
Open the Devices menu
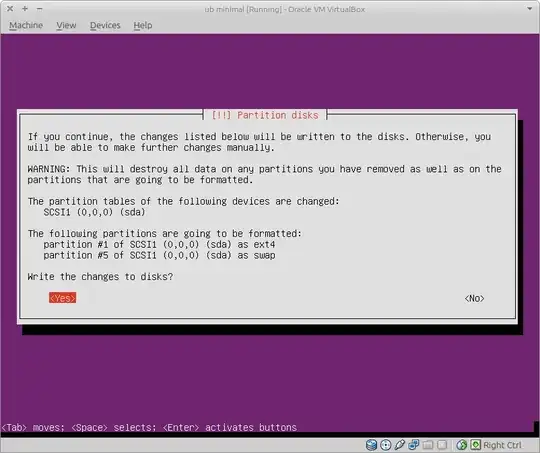pos(105,25)
